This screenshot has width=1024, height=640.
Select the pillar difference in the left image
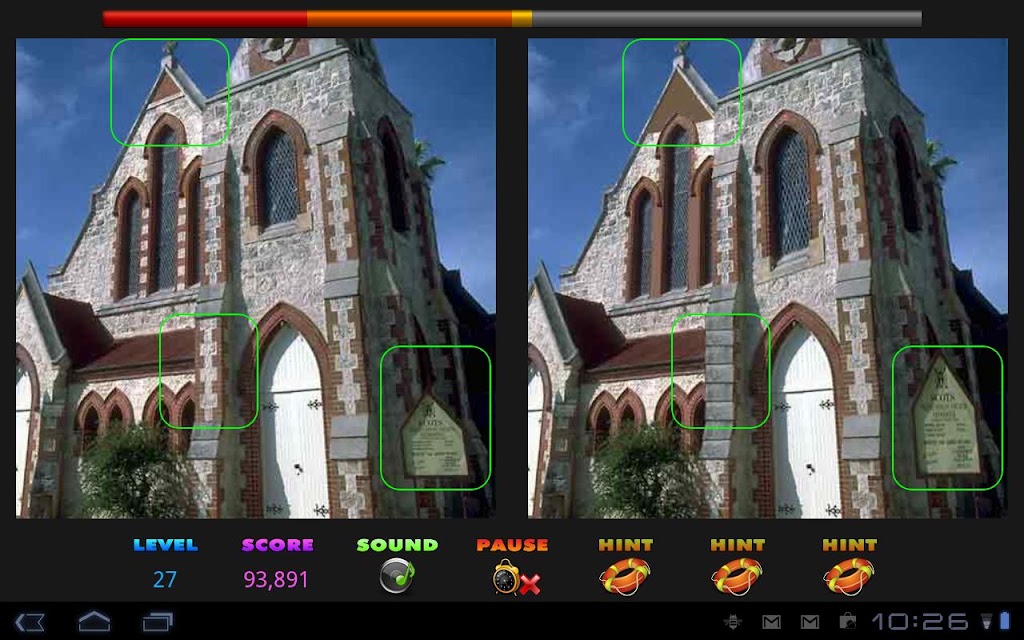(x=209, y=371)
